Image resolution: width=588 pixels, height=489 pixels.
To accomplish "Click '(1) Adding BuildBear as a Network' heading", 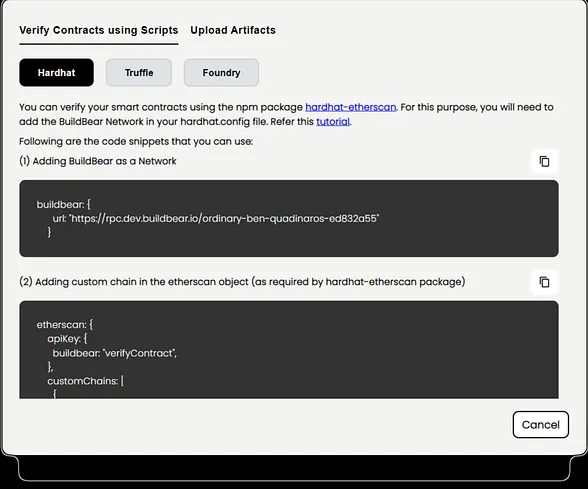I will [98, 161].
